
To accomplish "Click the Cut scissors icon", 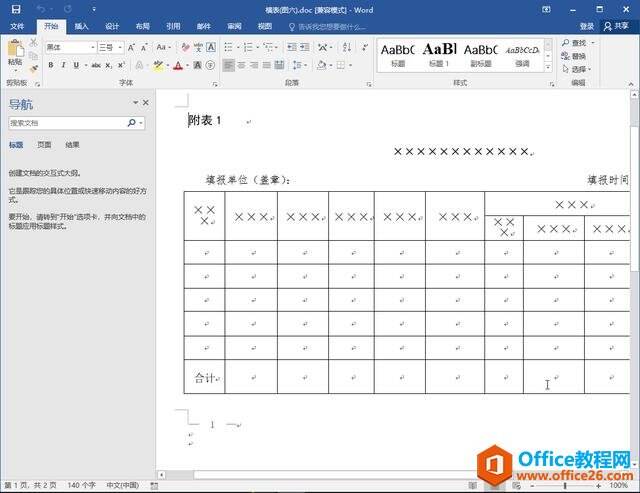I will 33,42.
